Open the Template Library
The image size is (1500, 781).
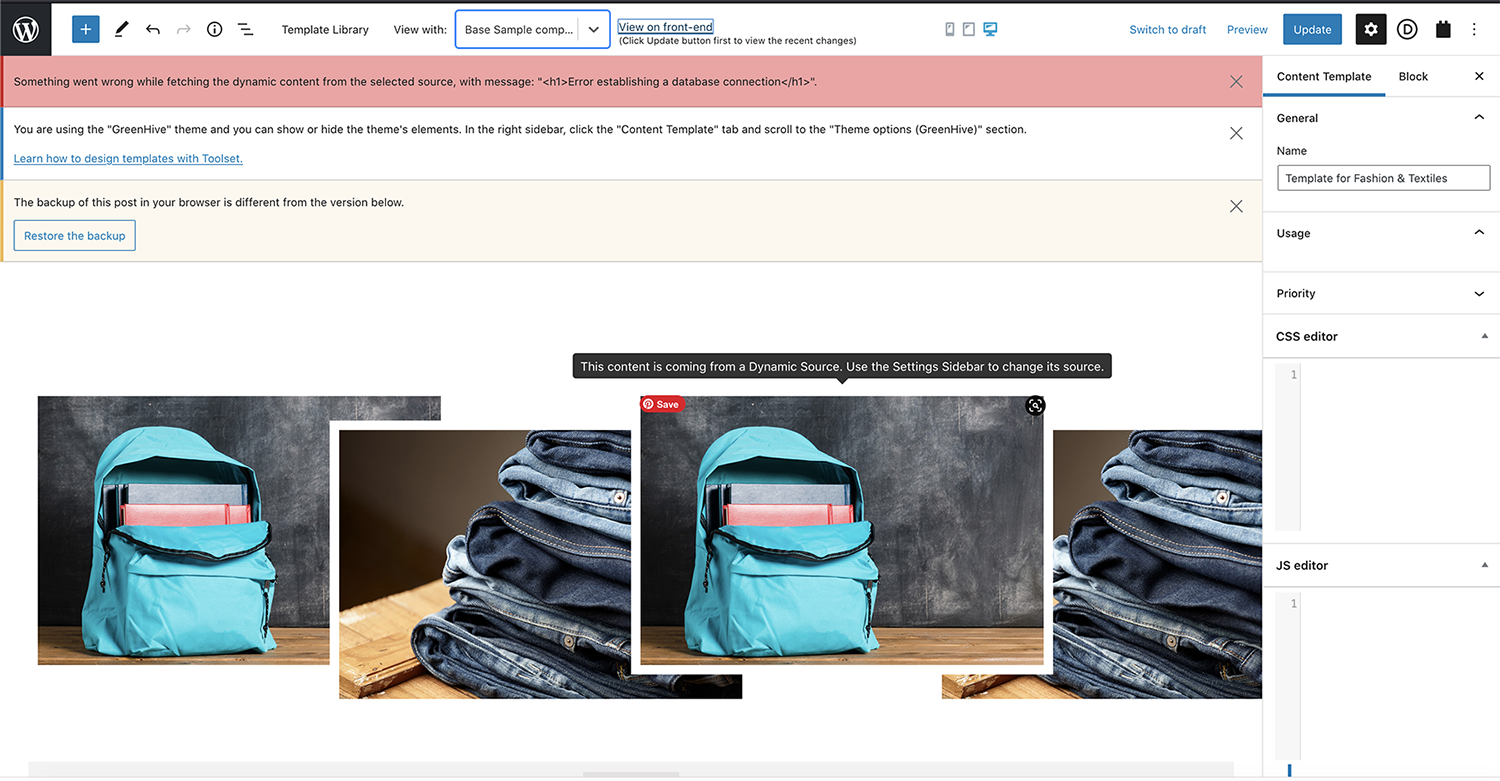click(325, 29)
